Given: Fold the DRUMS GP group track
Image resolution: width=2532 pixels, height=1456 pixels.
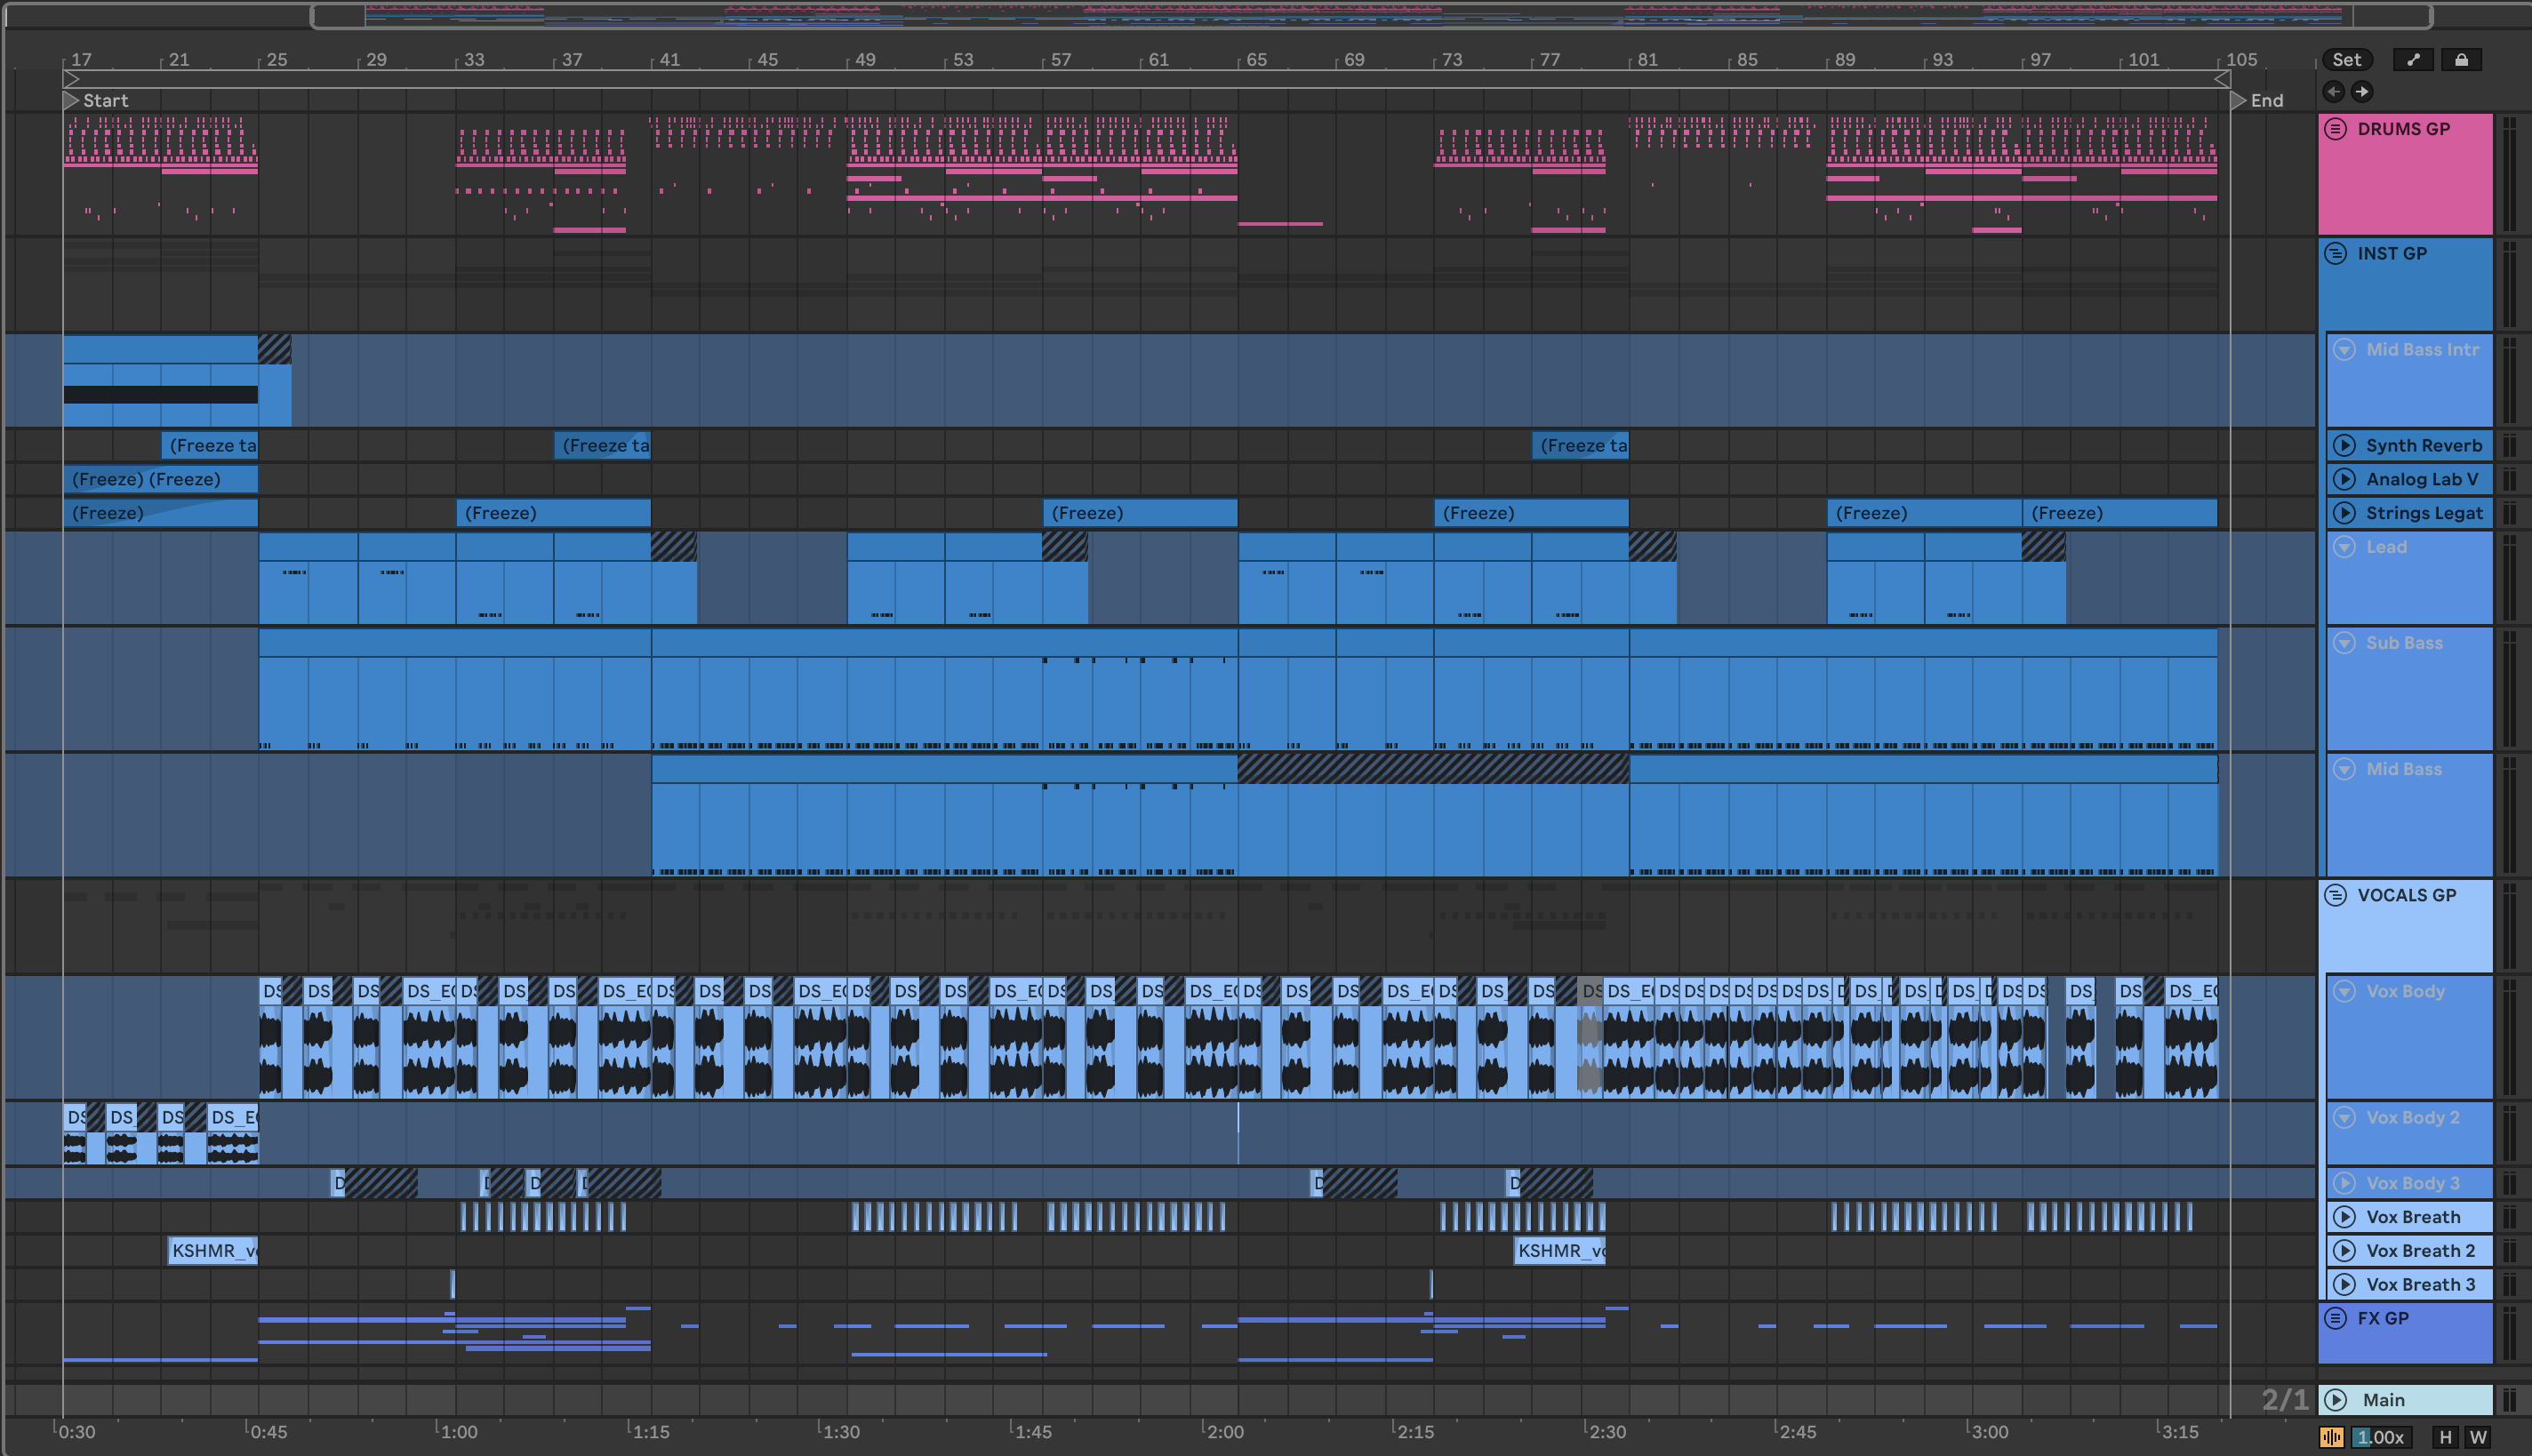Looking at the screenshot, I should [2336, 129].
